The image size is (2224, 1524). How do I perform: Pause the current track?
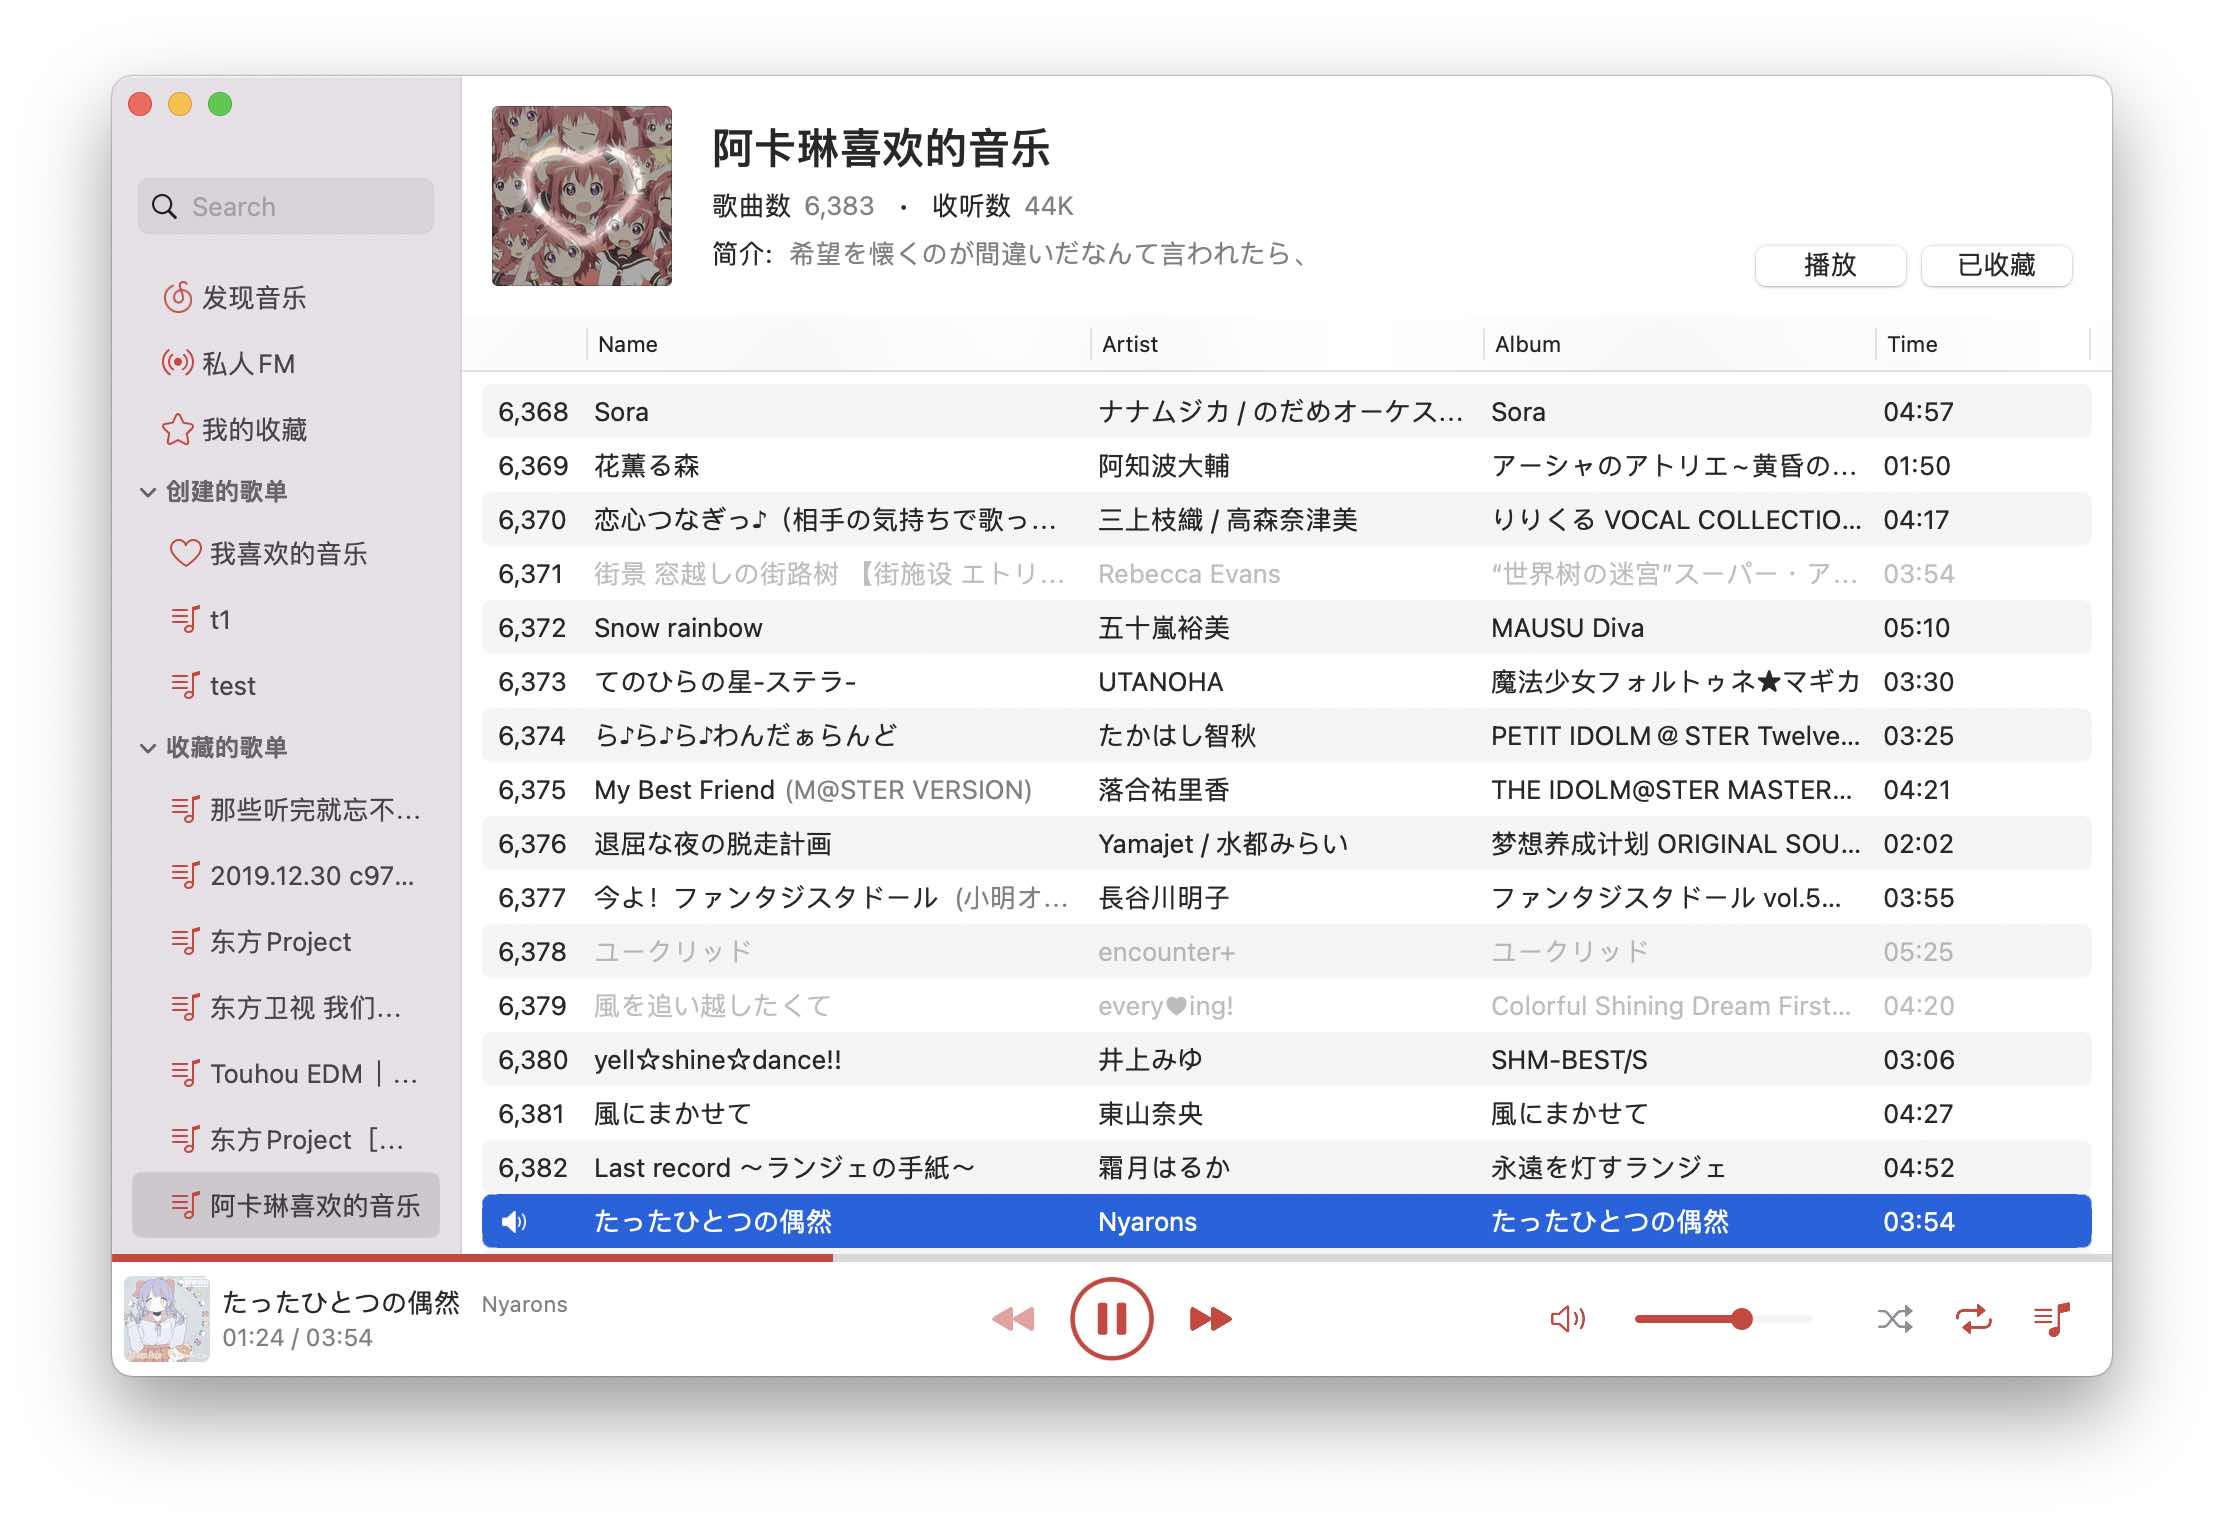(x=1111, y=1319)
